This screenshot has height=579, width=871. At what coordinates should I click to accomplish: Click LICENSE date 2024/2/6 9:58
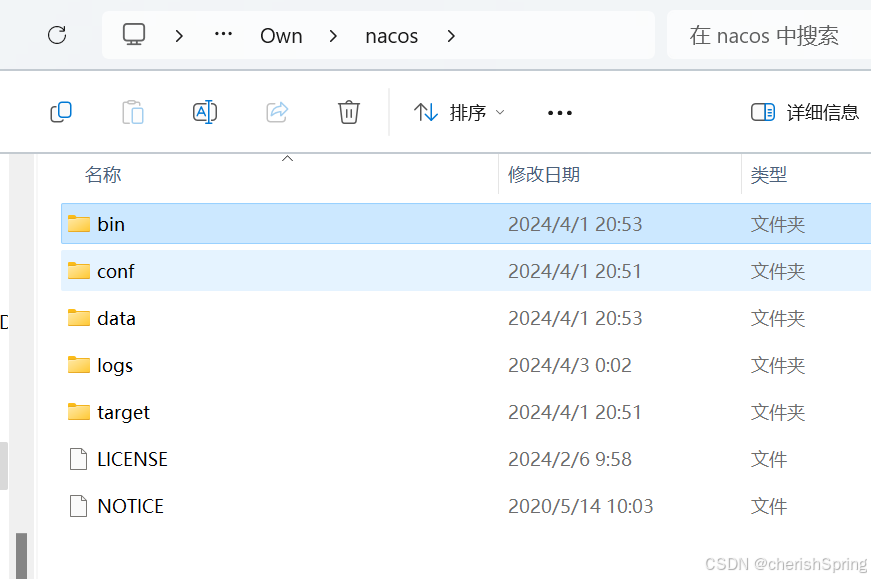tap(570, 459)
